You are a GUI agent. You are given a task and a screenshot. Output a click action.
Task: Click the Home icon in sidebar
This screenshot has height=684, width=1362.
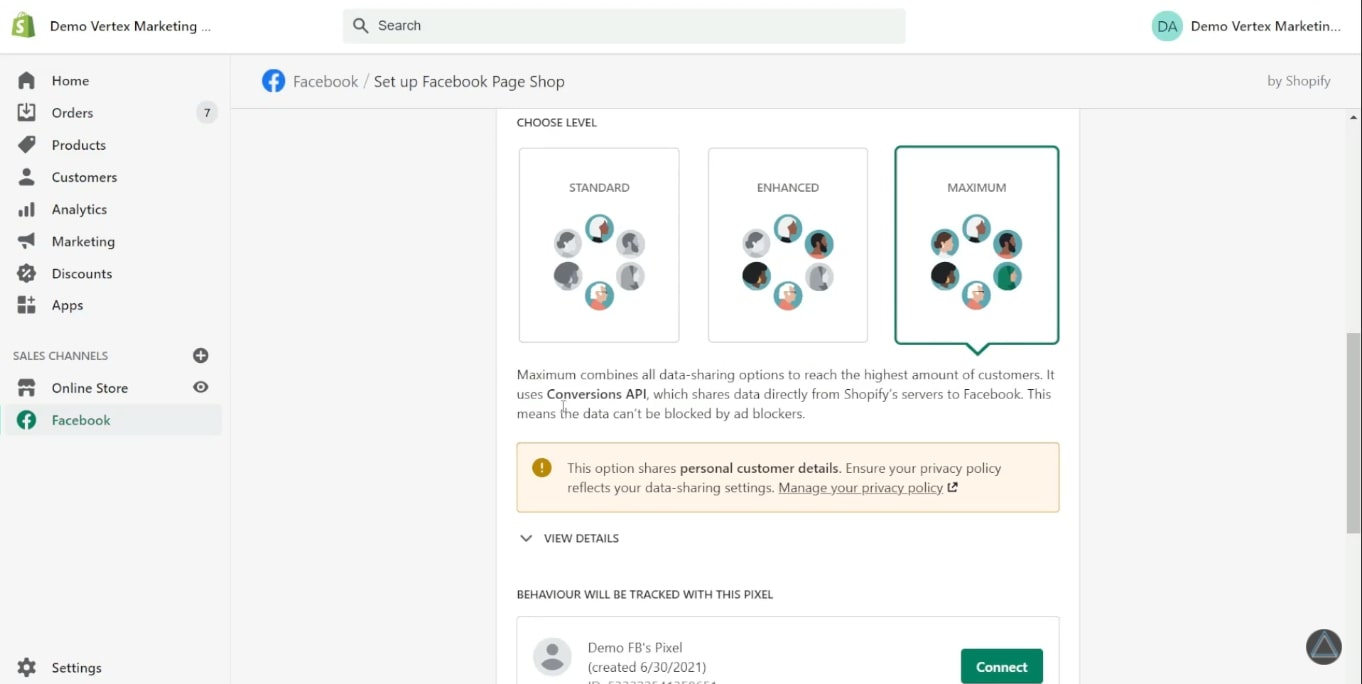27,81
